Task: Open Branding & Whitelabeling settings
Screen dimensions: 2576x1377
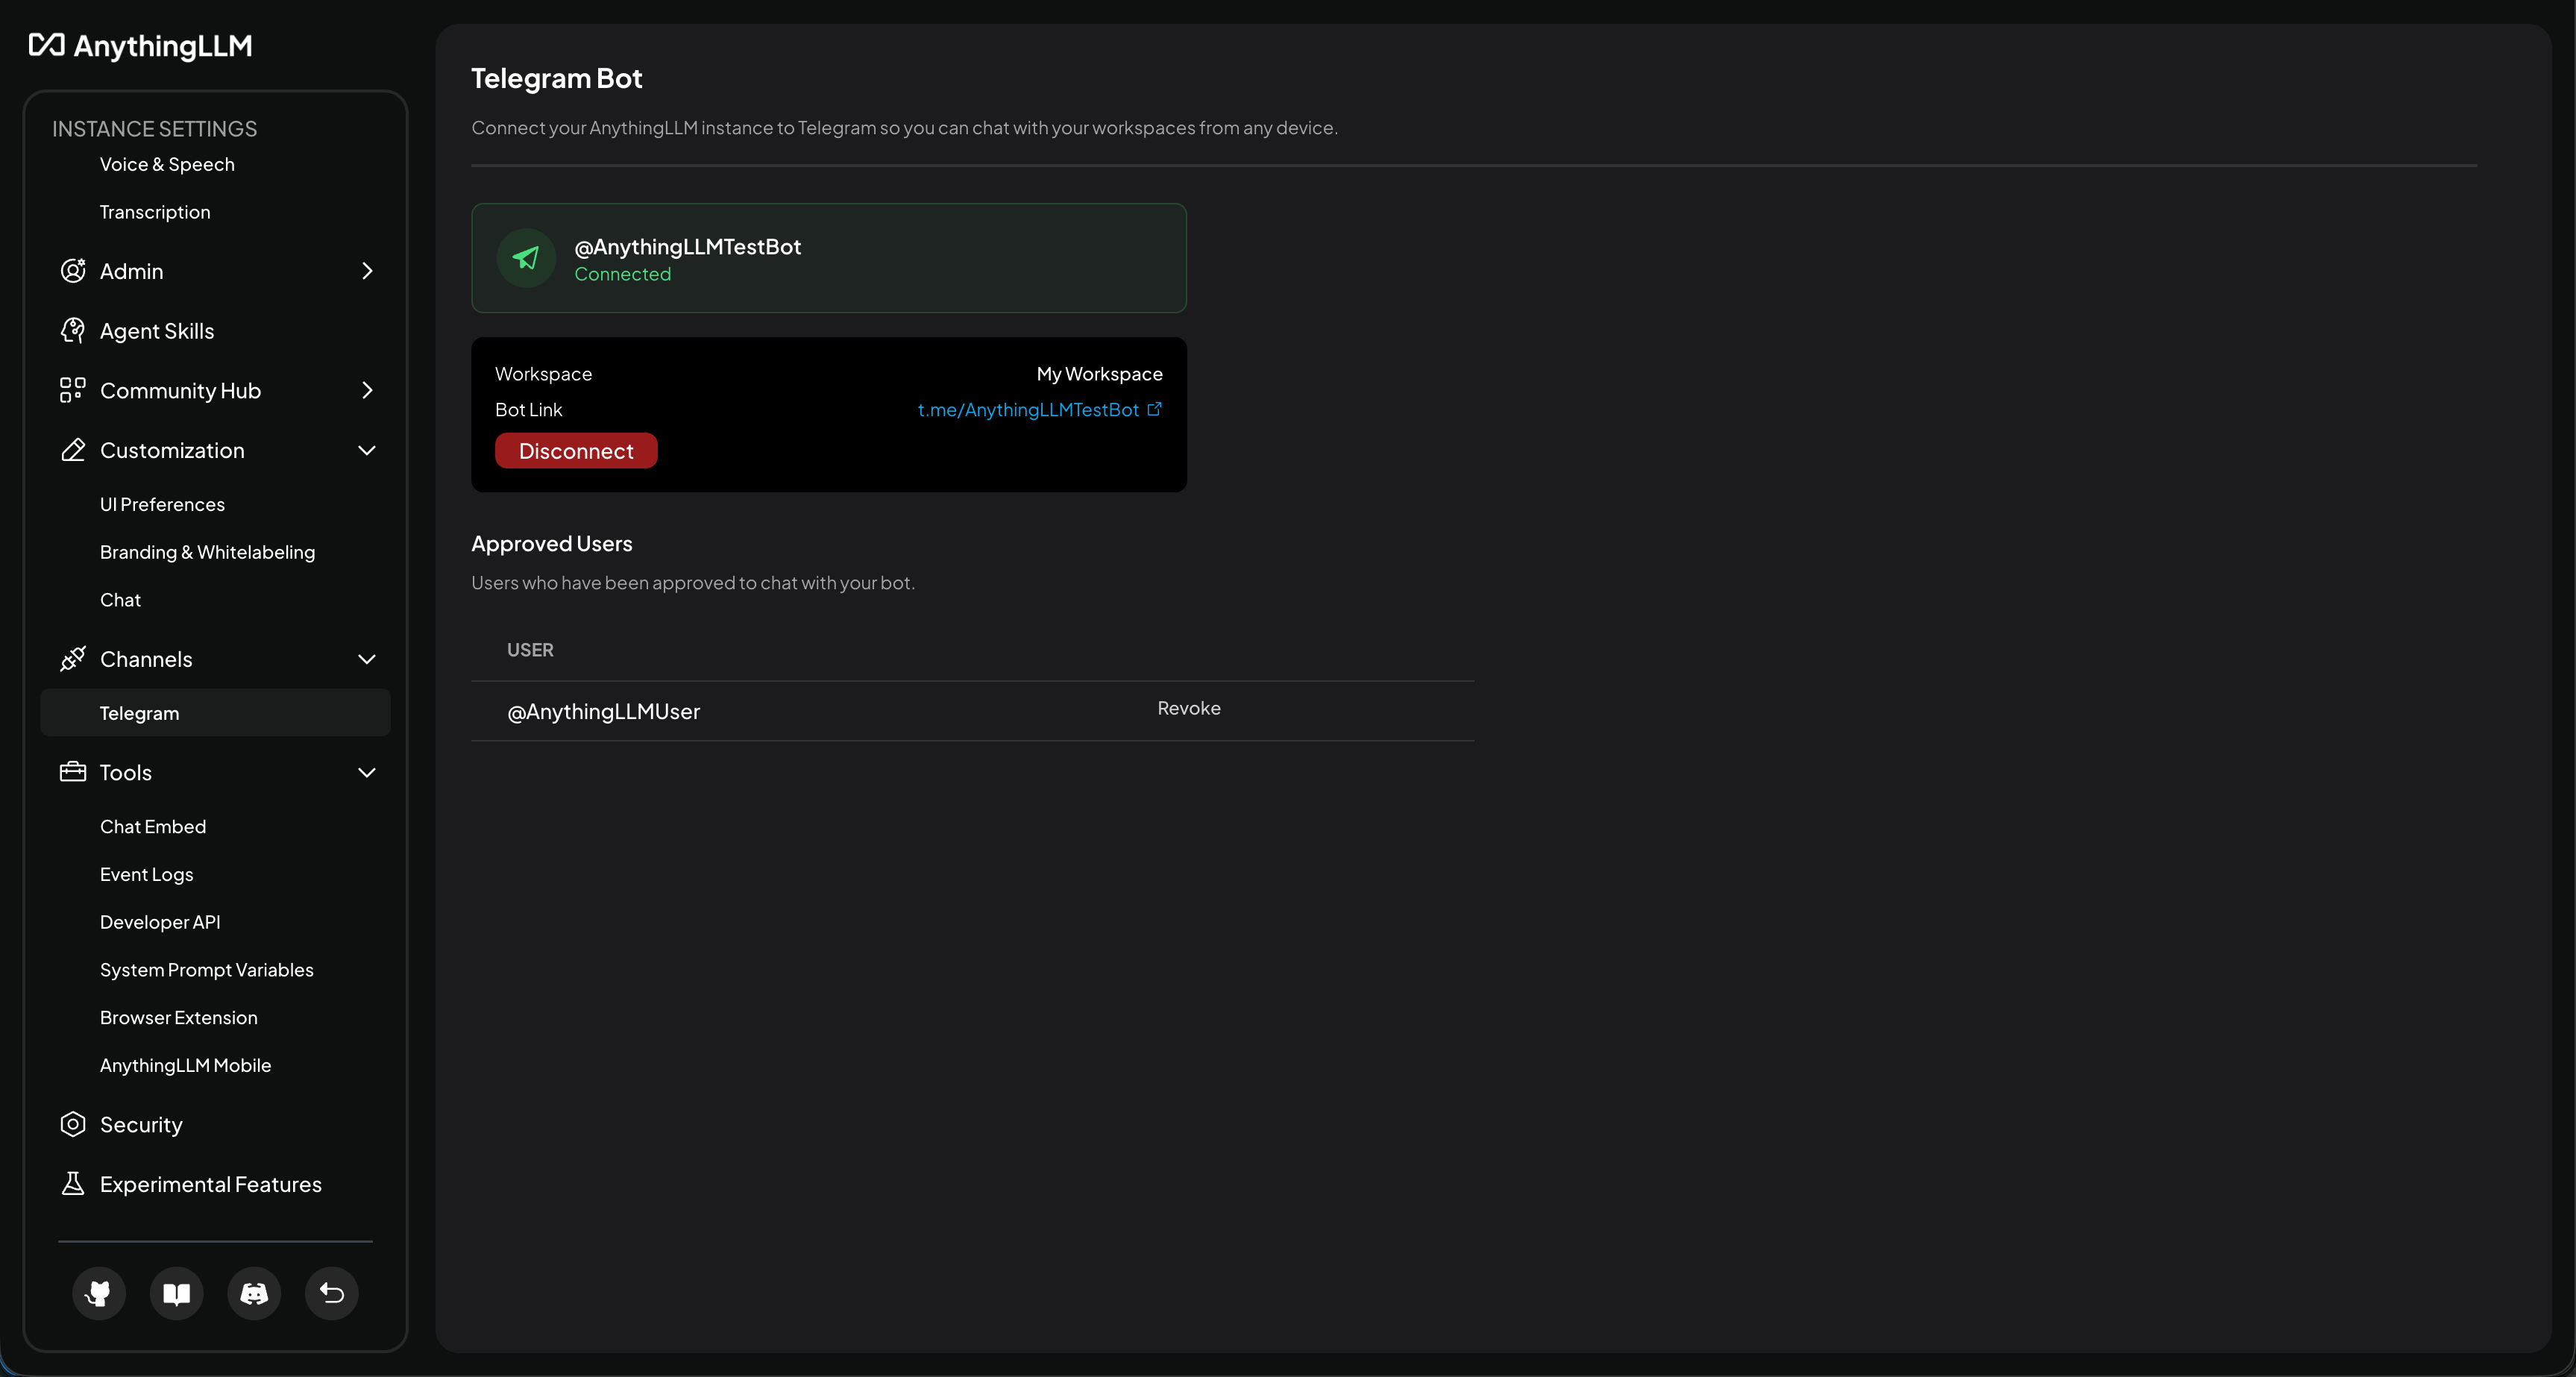Action: coord(207,551)
